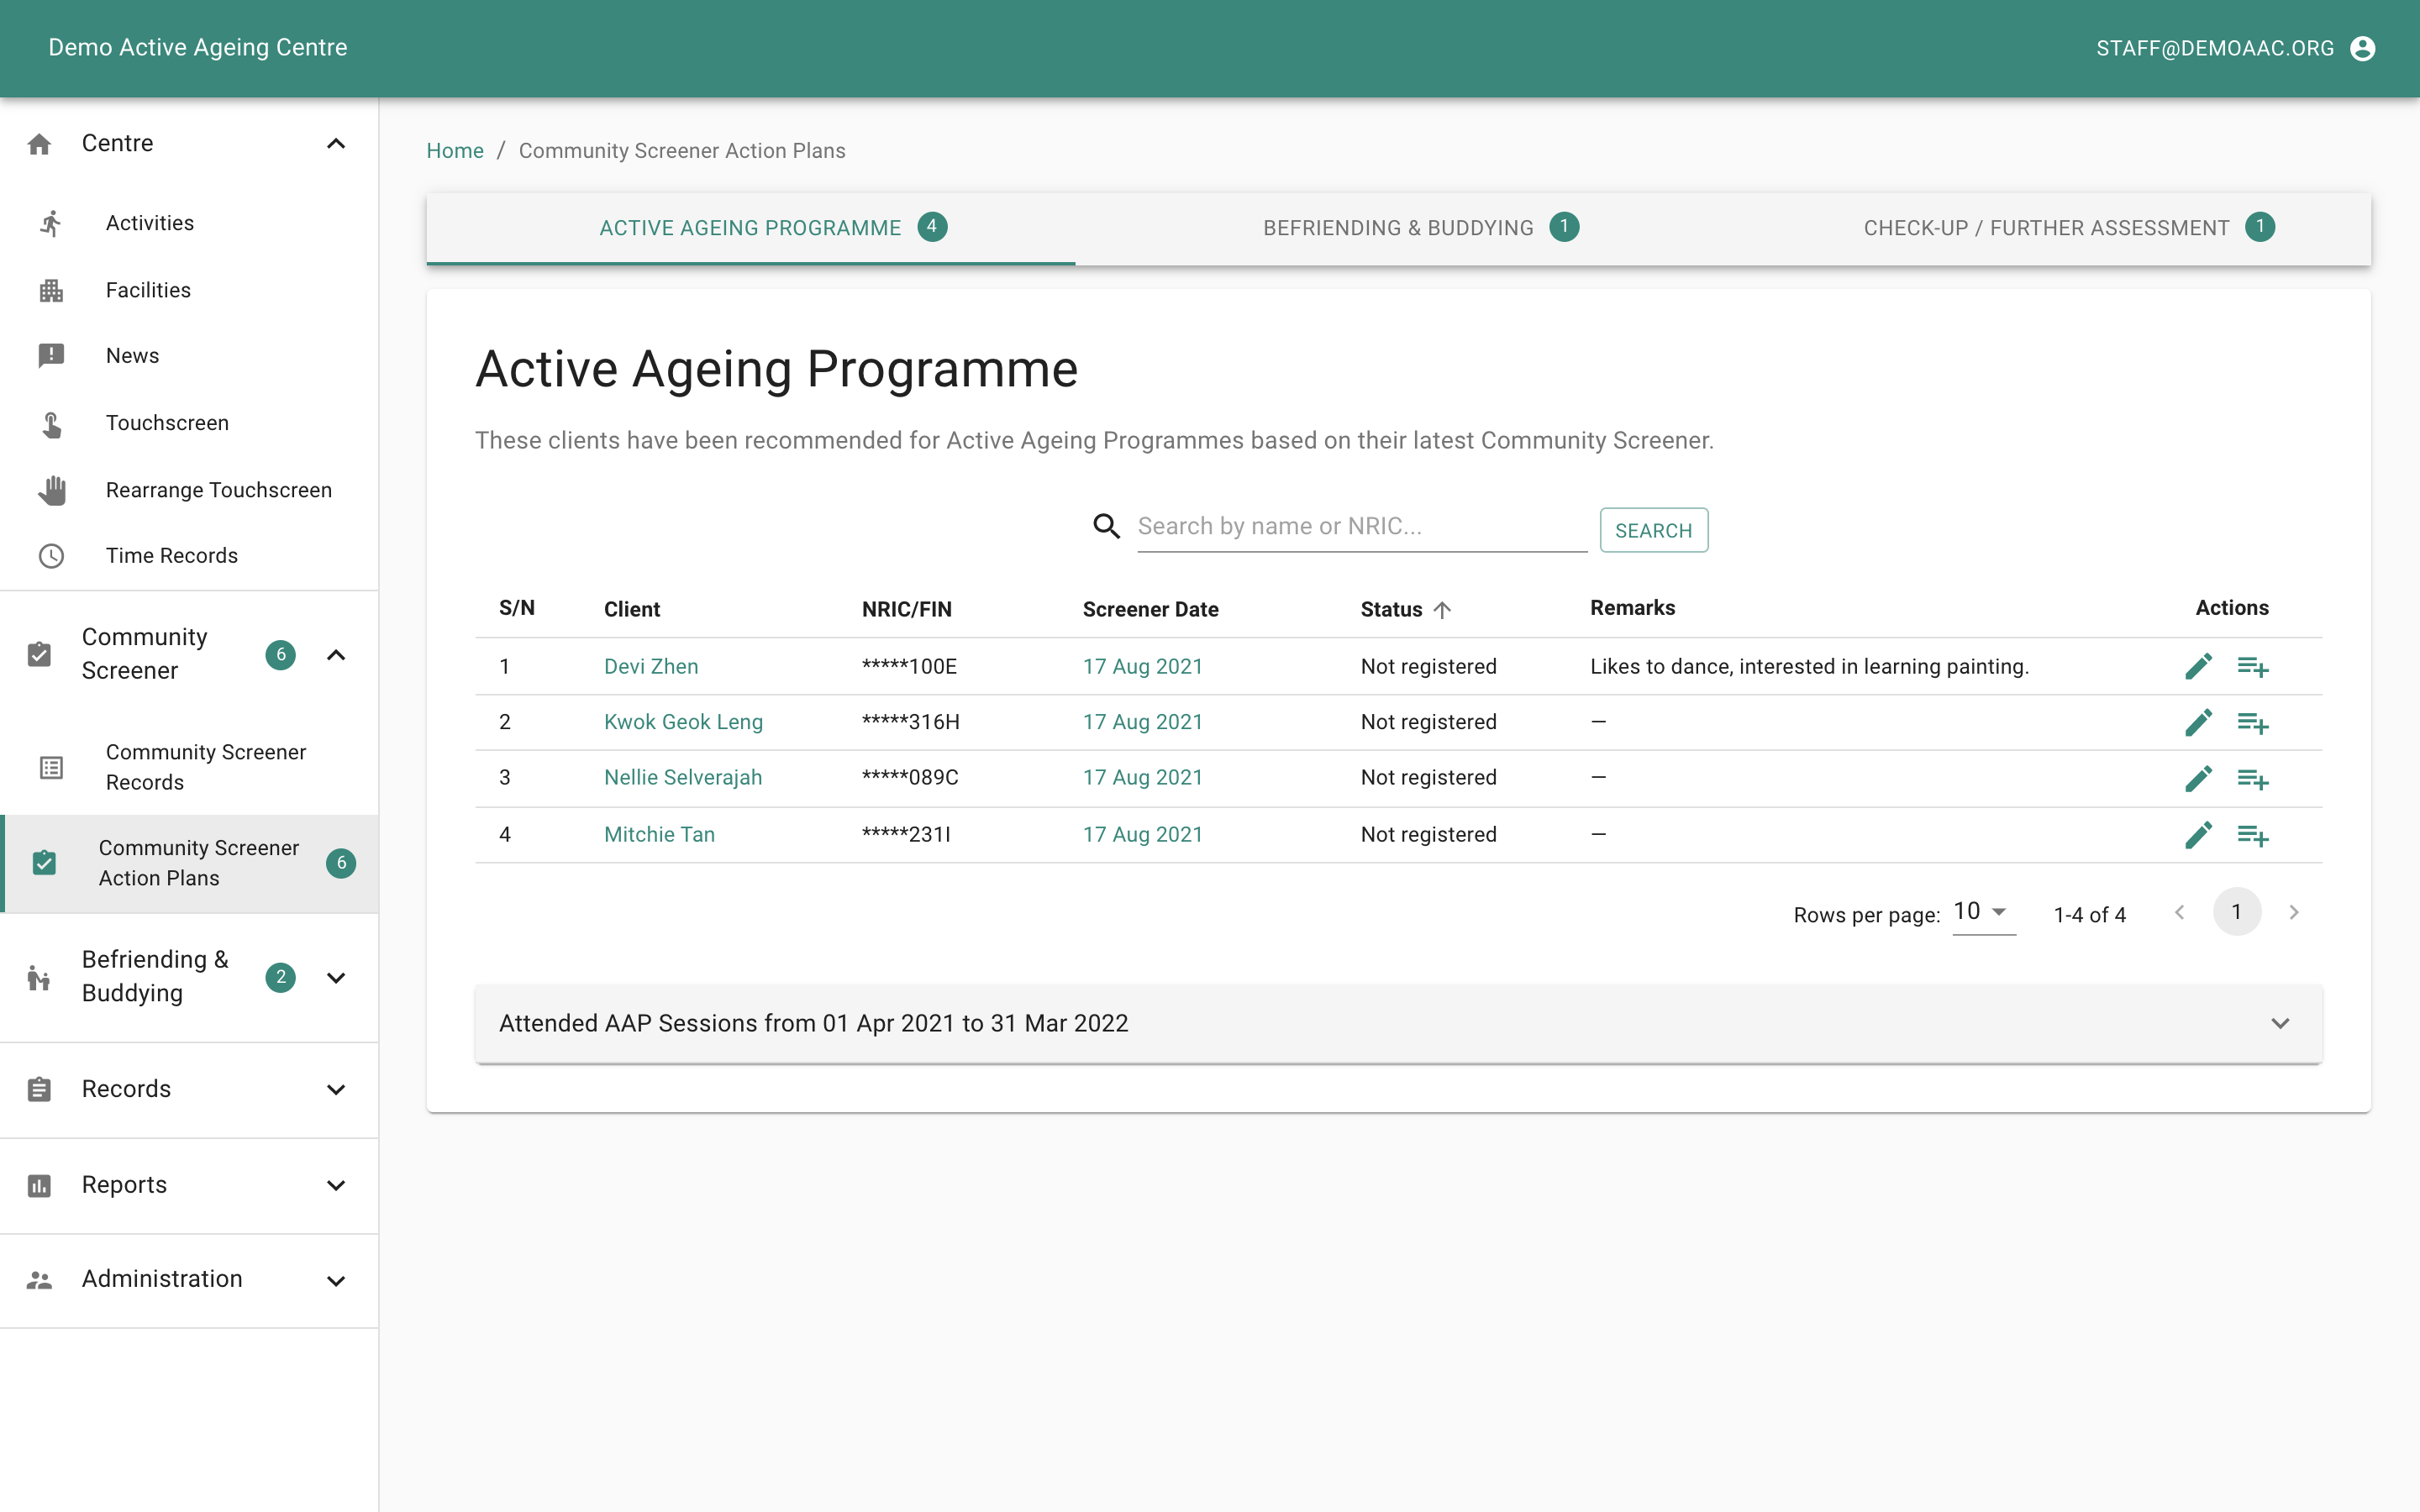Open rows per page dropdown
This screenshot has width=2420, height=1512.
coord(1982,912)
